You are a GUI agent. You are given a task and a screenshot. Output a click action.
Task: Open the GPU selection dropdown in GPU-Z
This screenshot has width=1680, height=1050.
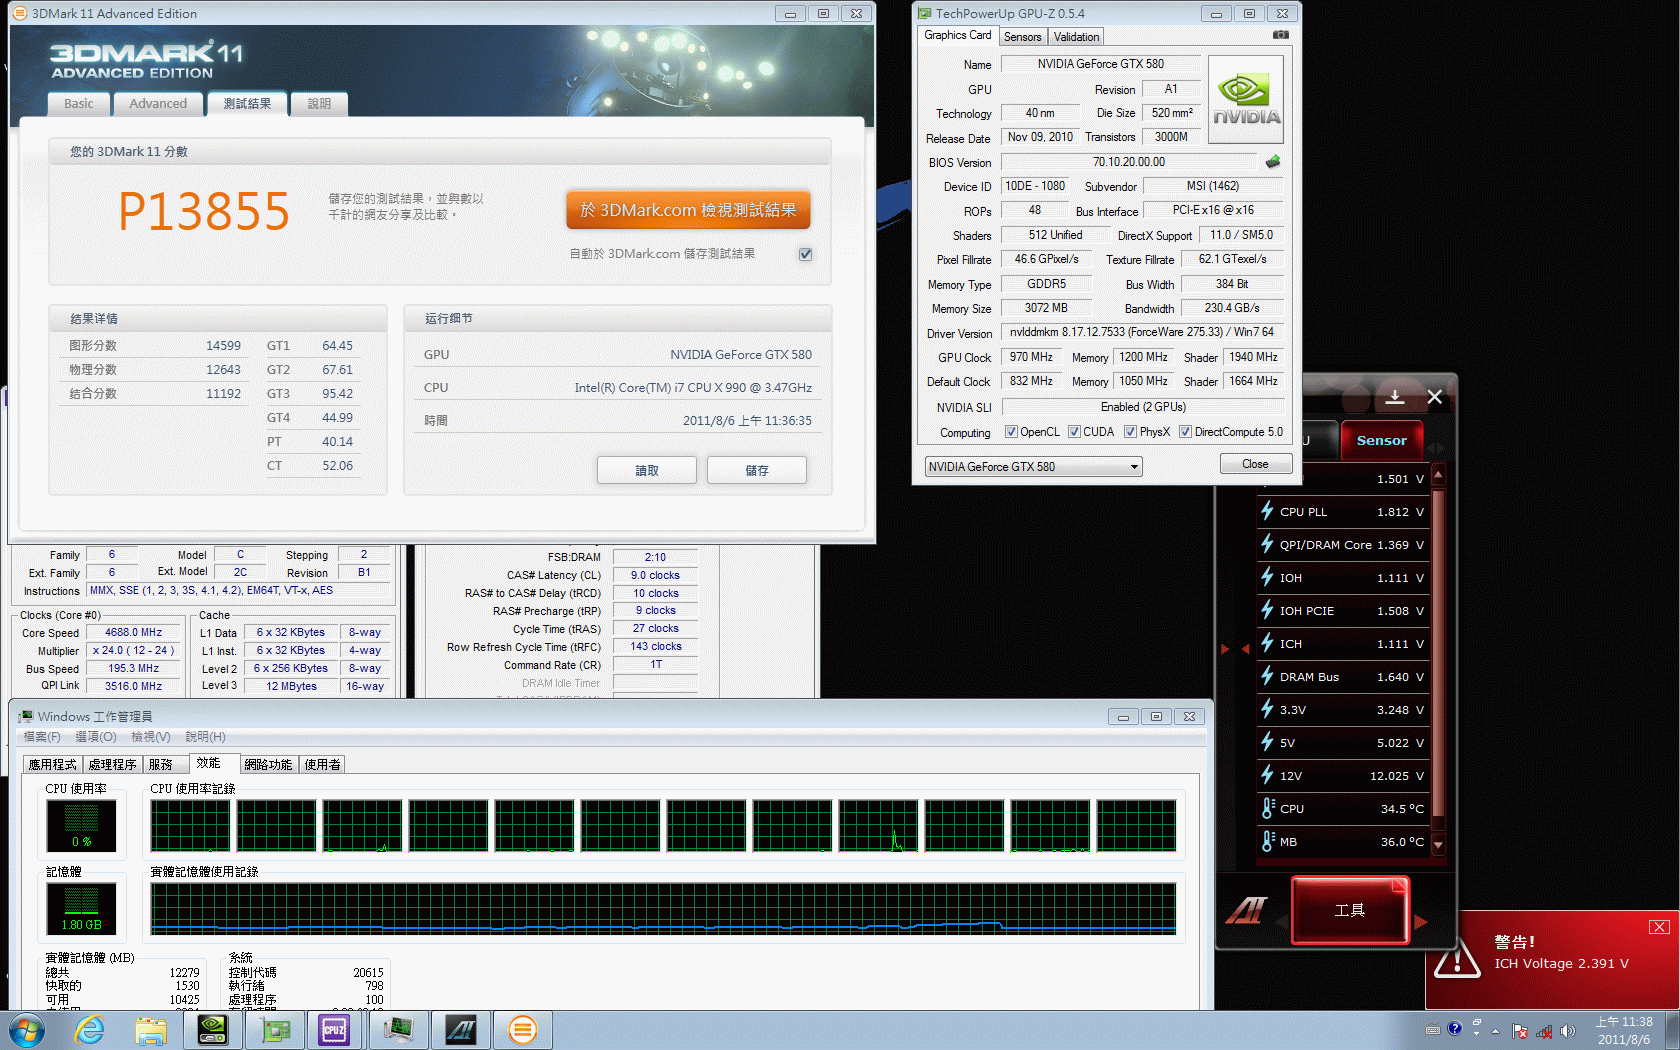tap(1033, 467)
